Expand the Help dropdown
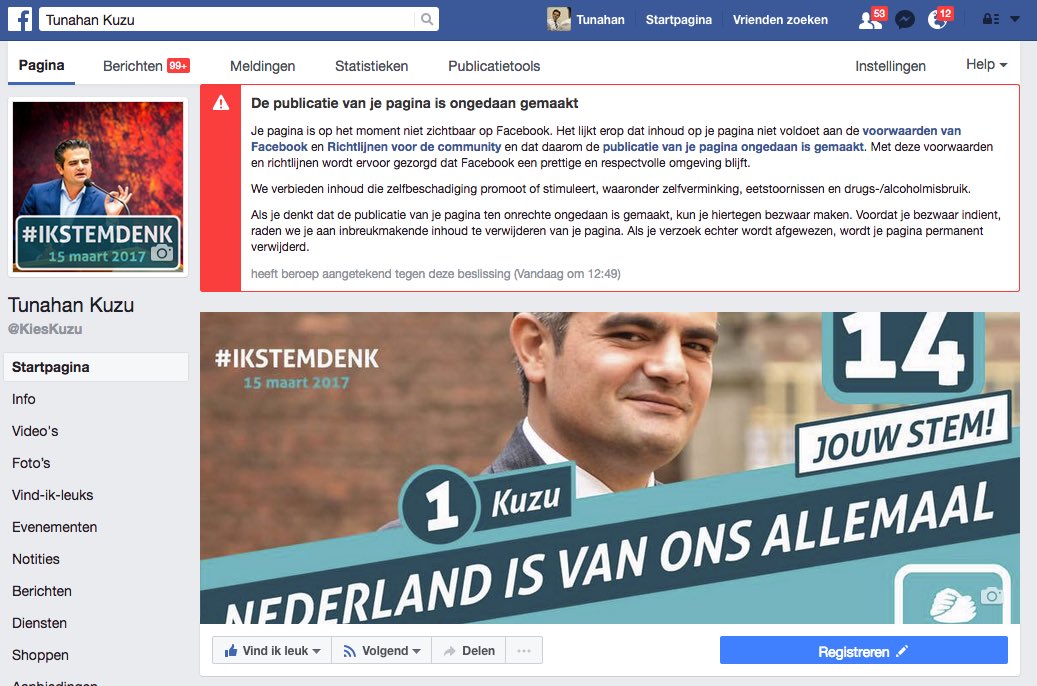1037x686 pixels. 986,65
